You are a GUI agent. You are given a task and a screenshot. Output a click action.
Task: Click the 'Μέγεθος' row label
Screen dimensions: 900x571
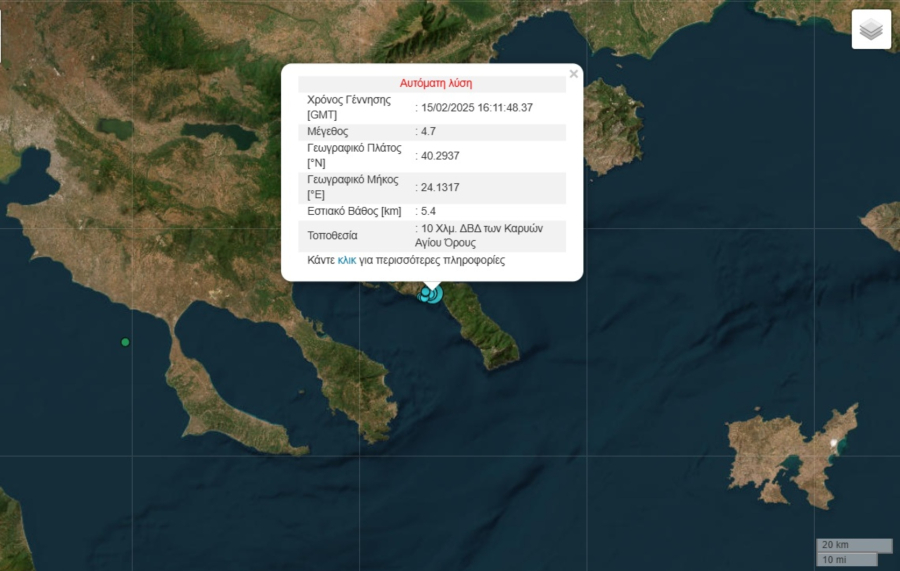point(330,131)
